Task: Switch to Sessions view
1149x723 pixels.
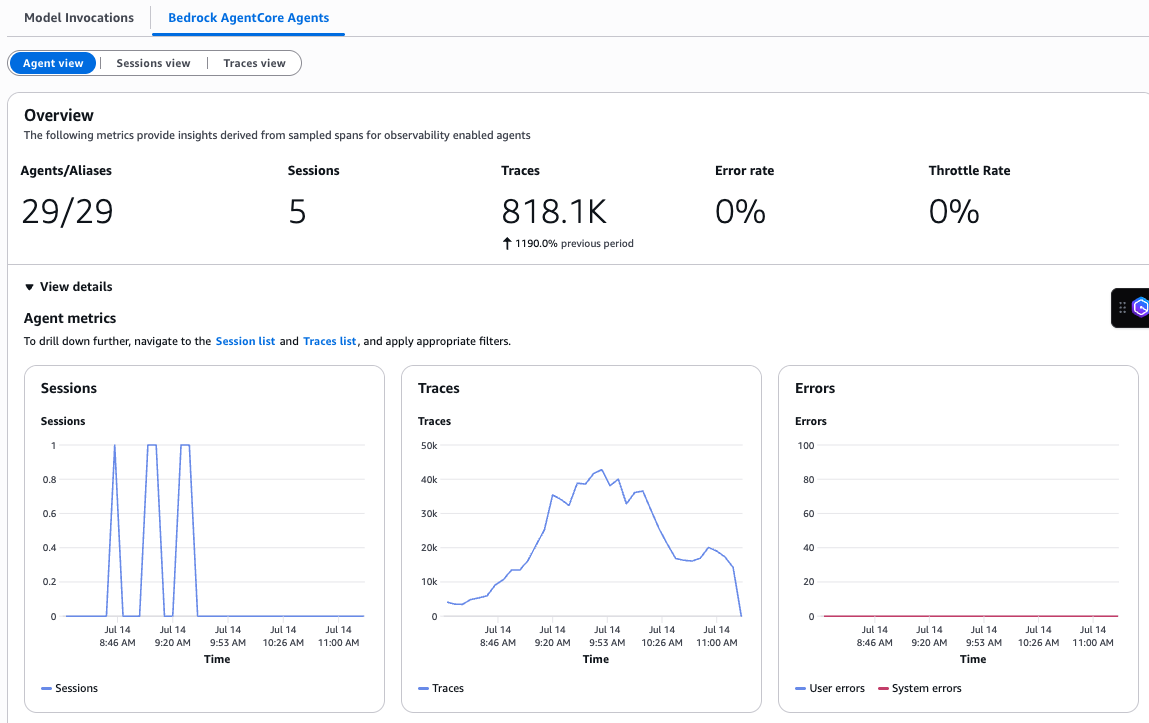Action: click(153, 63)
